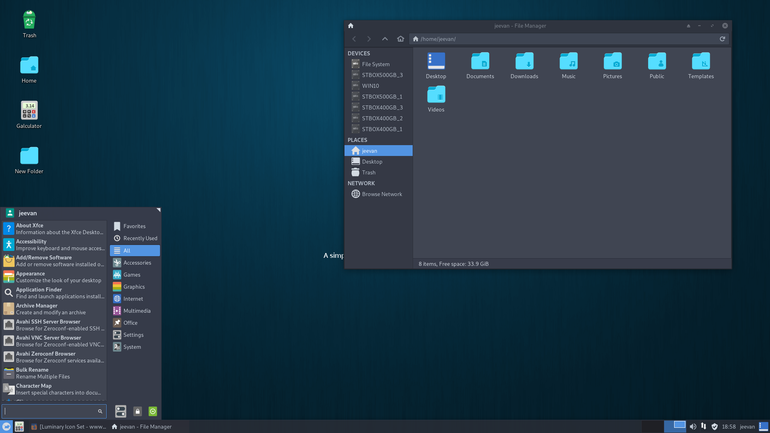Click the volume icon in system tray

point(692,427)
